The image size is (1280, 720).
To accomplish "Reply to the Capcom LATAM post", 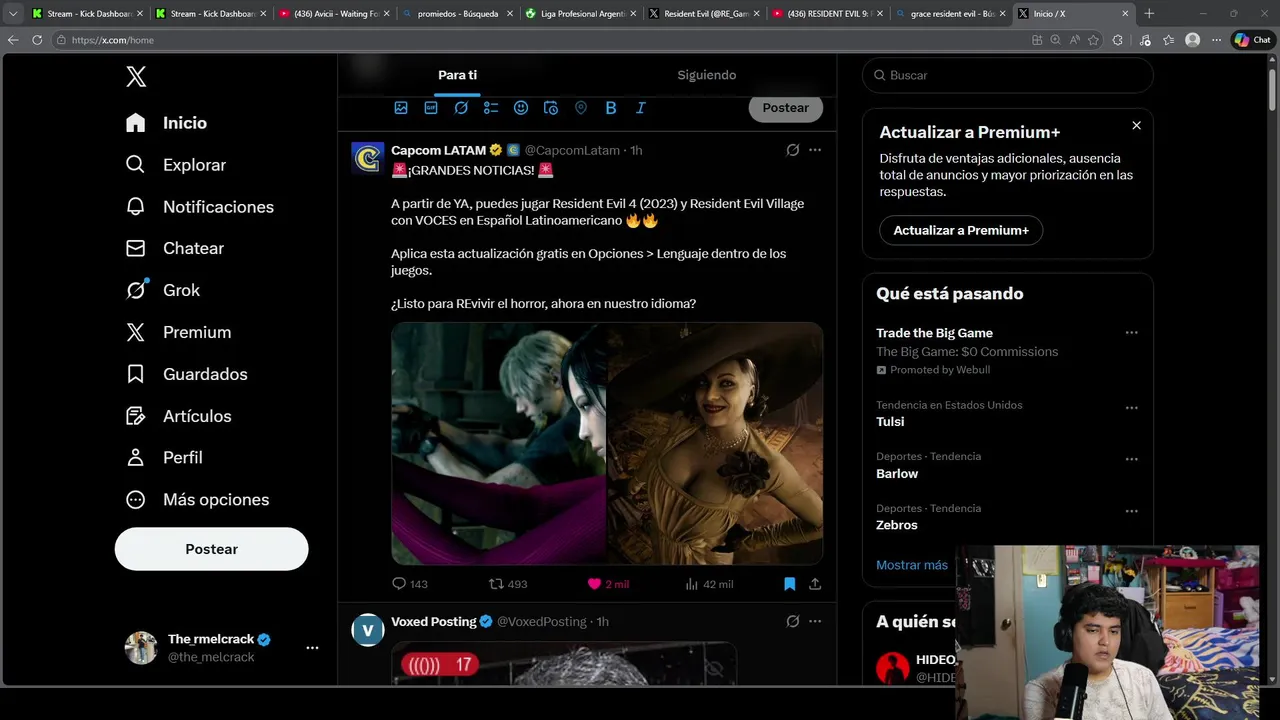I will [x=410, y=584].
